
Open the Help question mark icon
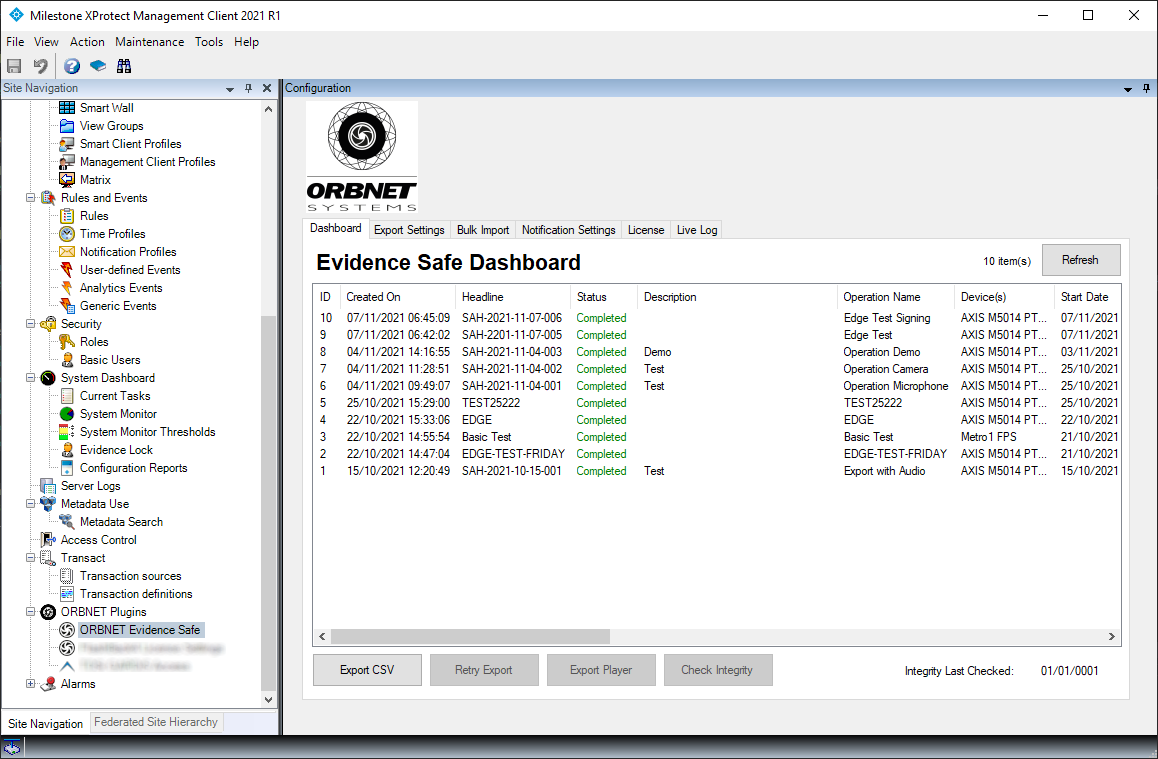click(72, 66)
